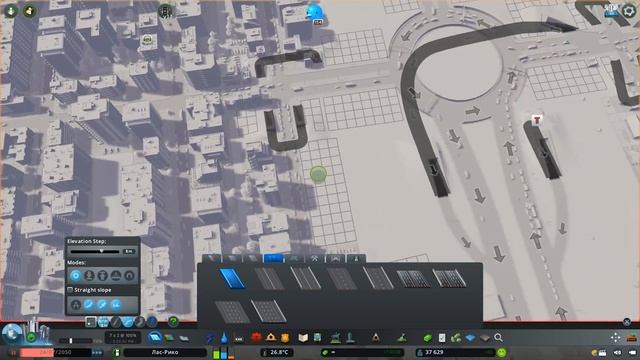Select the second (Ground) mode icon

coord(89,276)
